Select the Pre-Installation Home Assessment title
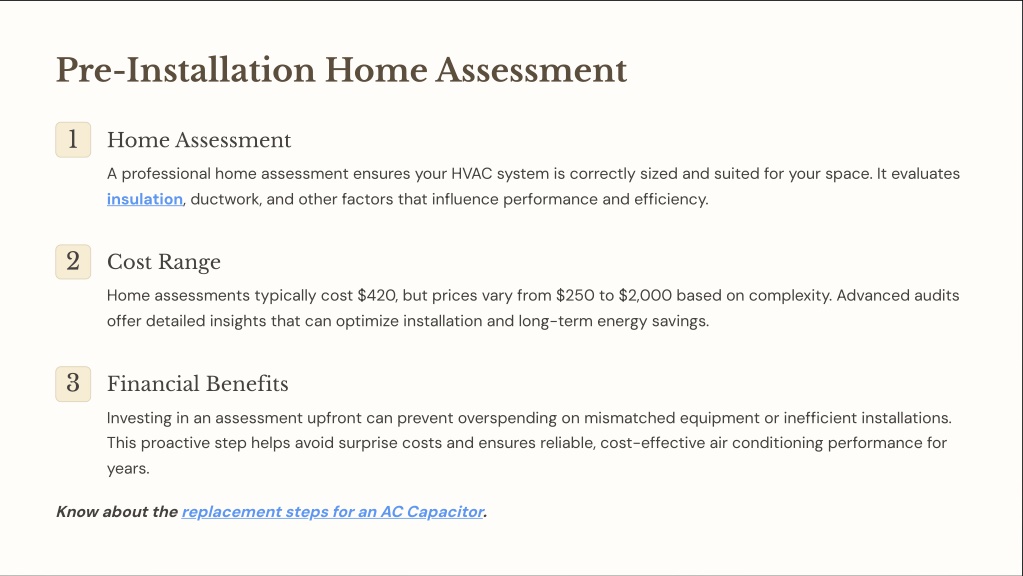The width and height of the screenshot is (1023, 576). click(x=341, y=70)
